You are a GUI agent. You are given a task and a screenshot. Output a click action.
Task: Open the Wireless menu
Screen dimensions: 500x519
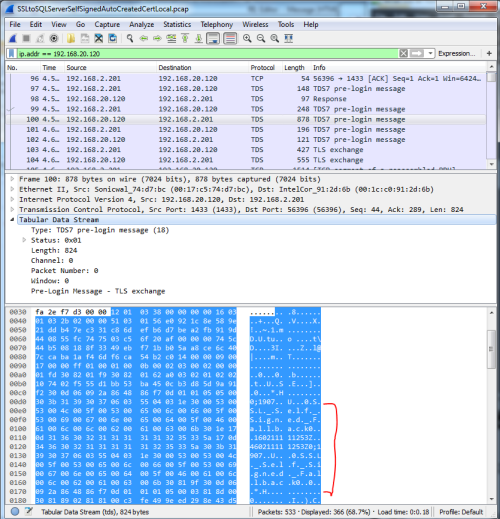(255, 24)
